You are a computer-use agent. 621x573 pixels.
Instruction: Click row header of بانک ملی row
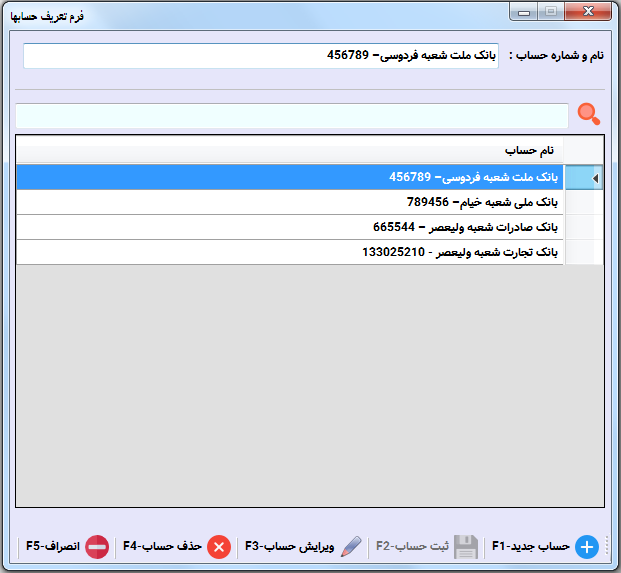coord(584,202)
